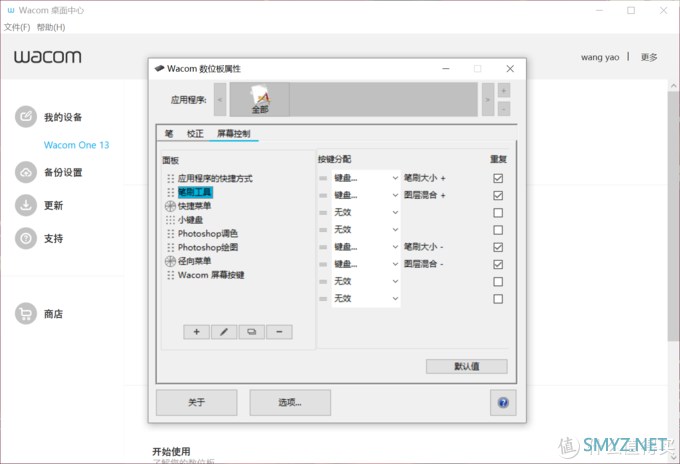680x464 pixels.
Task: Switch to the 校正 tab
Action: tap(195, 134)
